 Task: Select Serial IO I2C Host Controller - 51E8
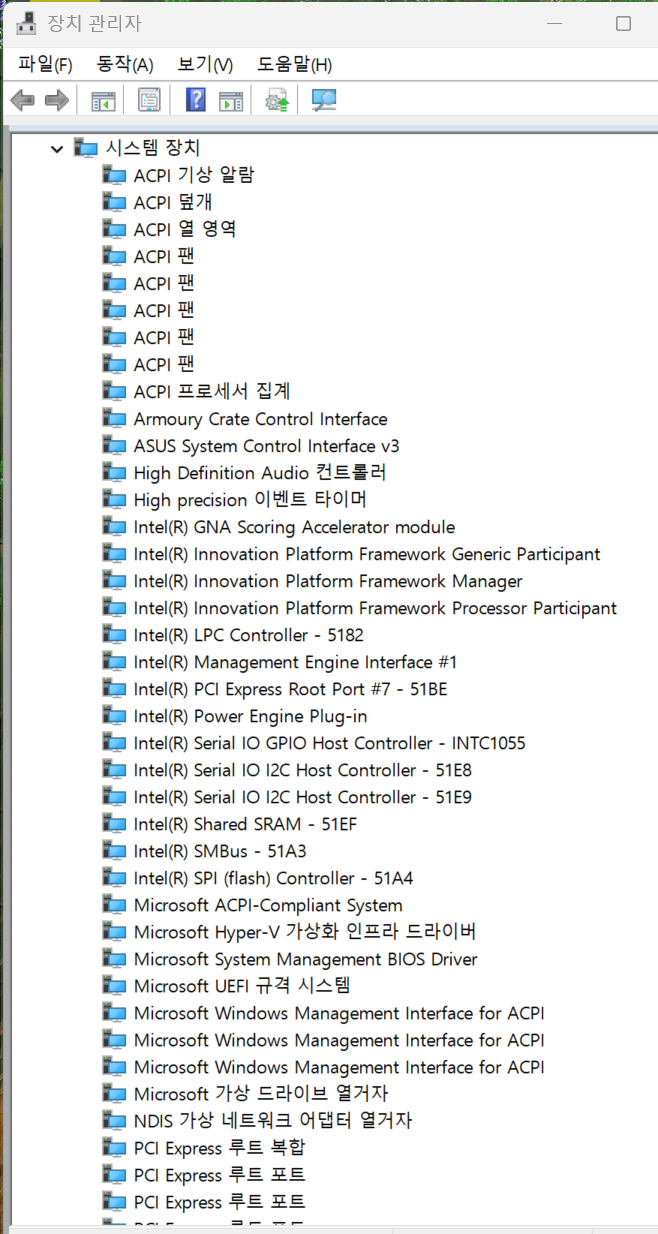[x=303, y=770]
